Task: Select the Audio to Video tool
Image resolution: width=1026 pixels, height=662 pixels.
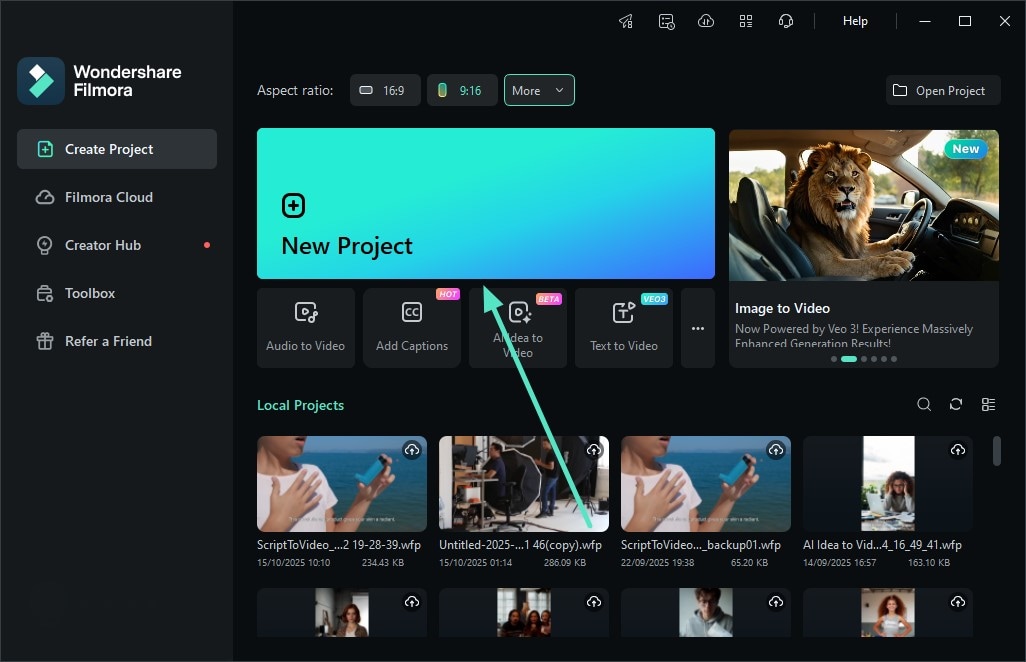Action: (x=305, y=327)
